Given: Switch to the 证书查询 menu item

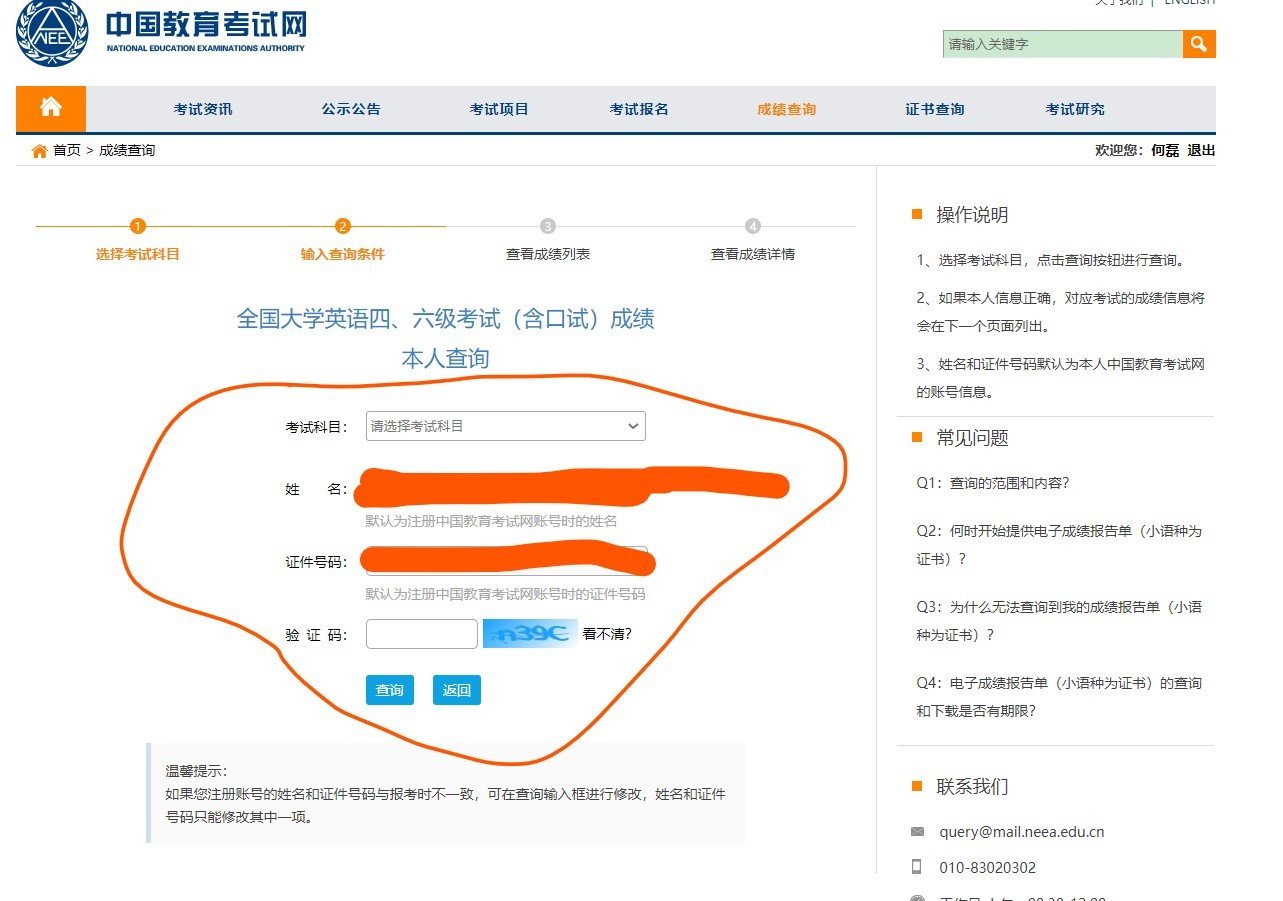Looking at the screenshot, I should point(933,109).
